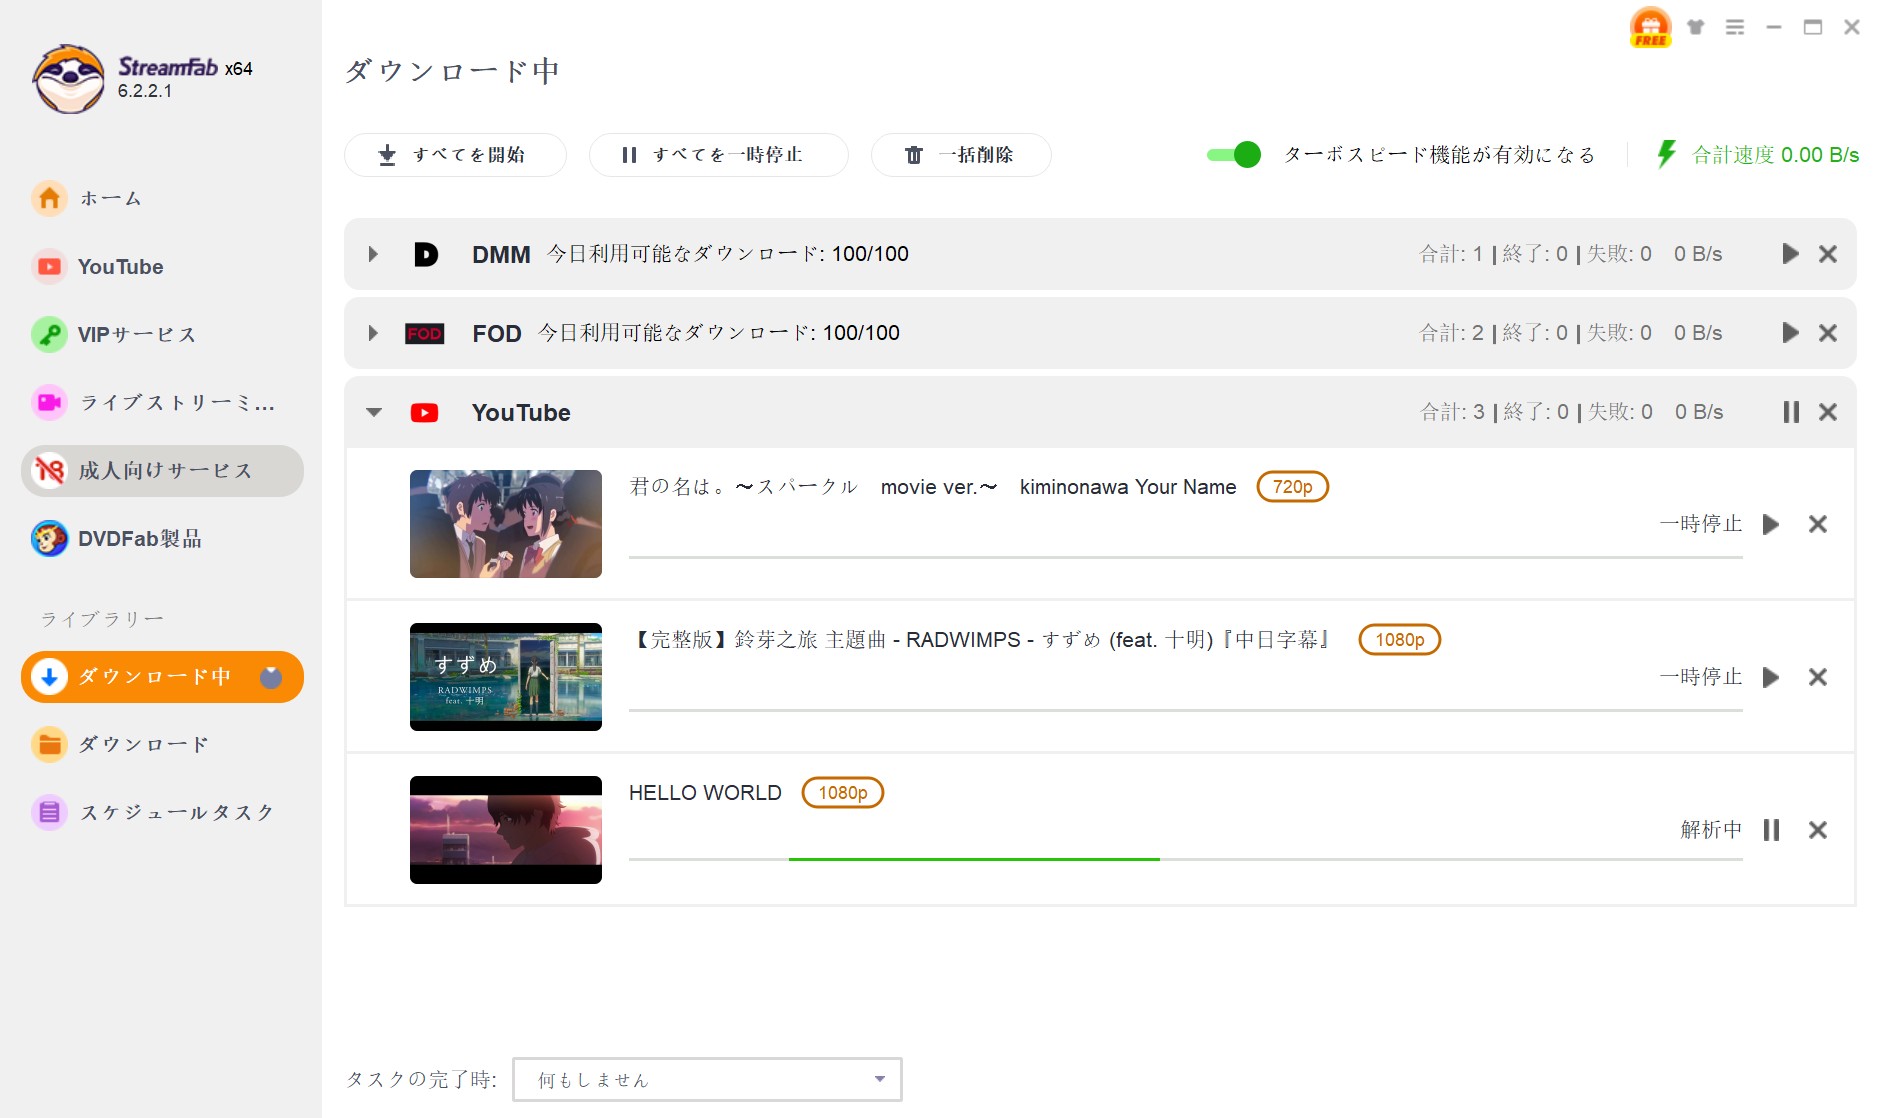Pause the HELLO WORLD download

coord(1771,830)
